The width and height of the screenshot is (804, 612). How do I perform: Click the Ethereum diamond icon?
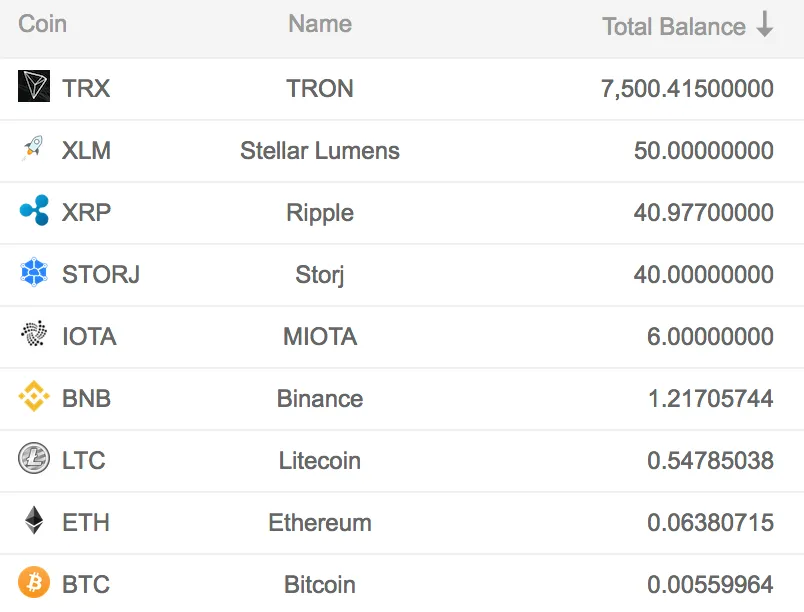[34, 520]
